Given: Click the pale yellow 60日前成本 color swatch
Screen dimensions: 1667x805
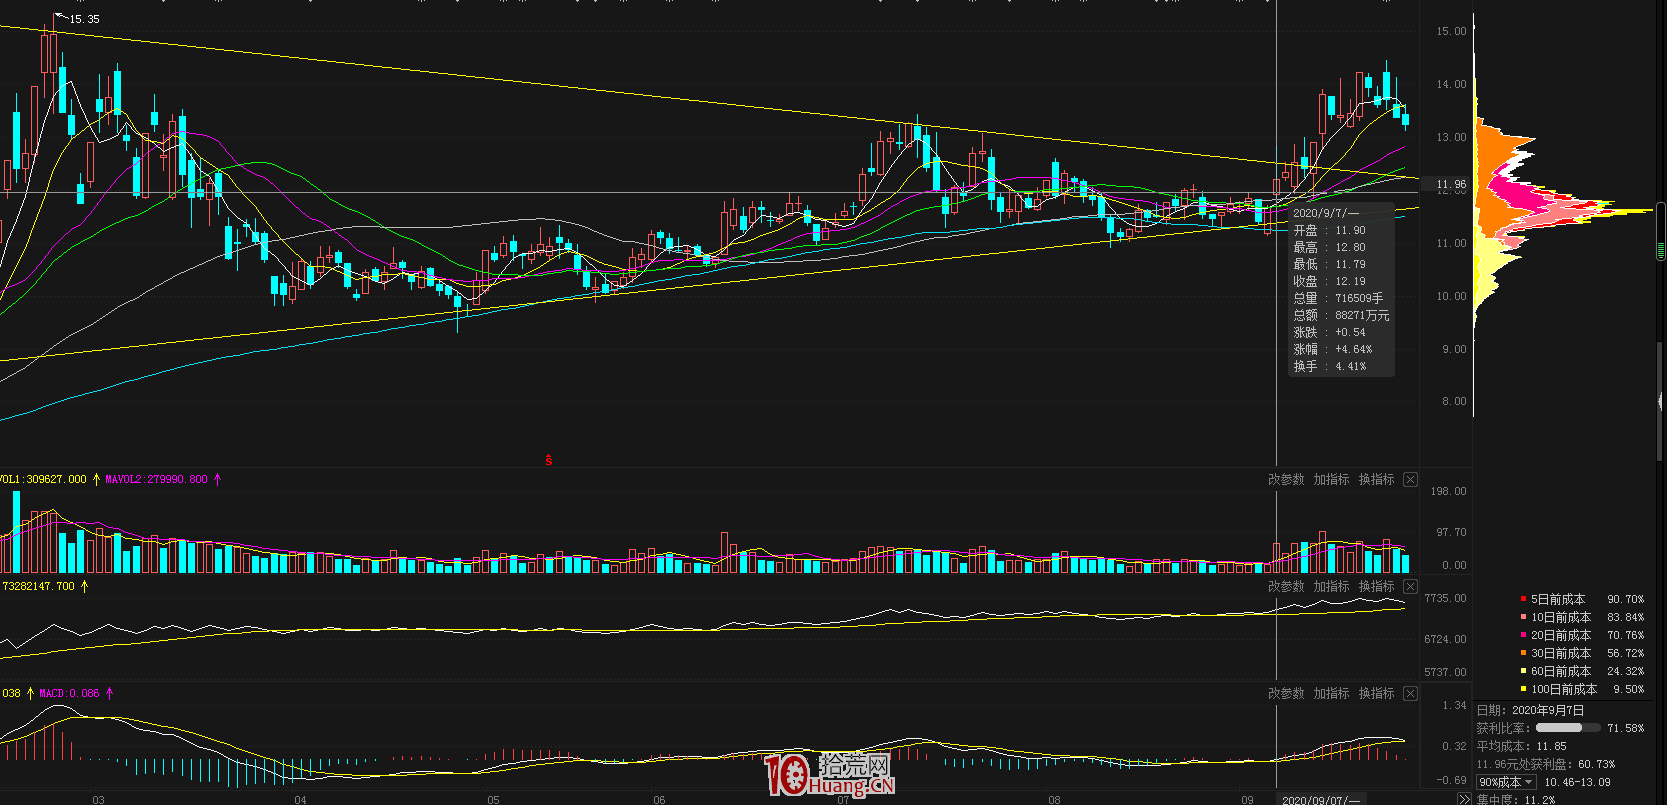Looking at the screenshot, I should point(1523,671).
